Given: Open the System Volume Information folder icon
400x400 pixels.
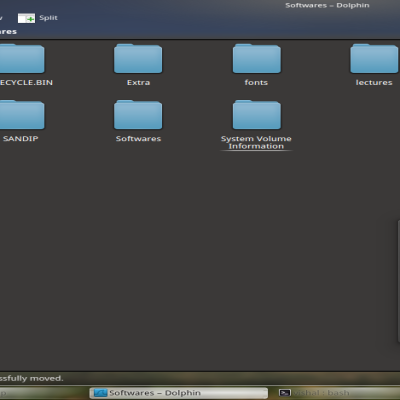Looking at the screenshot, I should [x=257, y=115].
